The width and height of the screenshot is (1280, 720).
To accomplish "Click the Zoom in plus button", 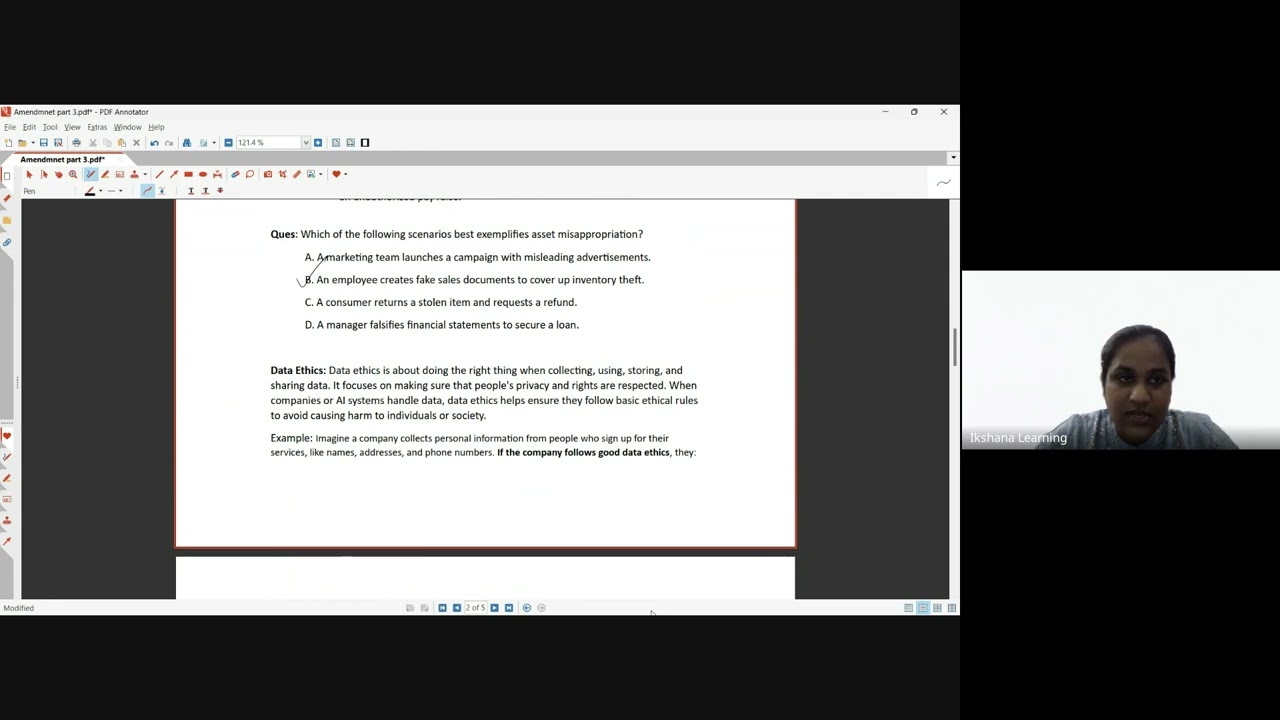I will [318, 142].
